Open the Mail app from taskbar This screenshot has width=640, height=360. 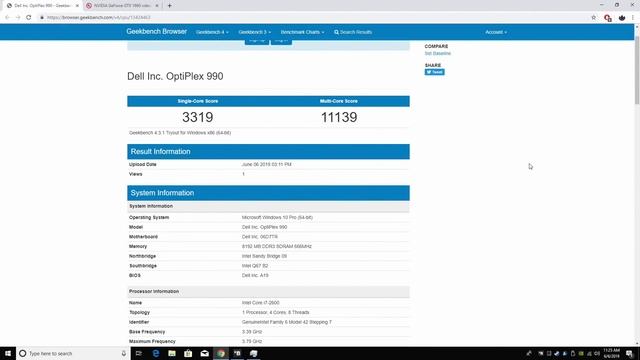(x=204, y=353)
